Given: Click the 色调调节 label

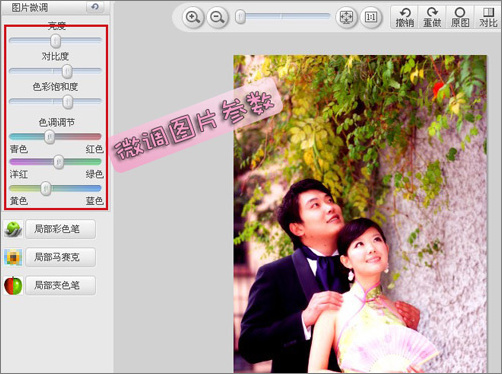Looking at the screenshot, I should pos(56,123).
